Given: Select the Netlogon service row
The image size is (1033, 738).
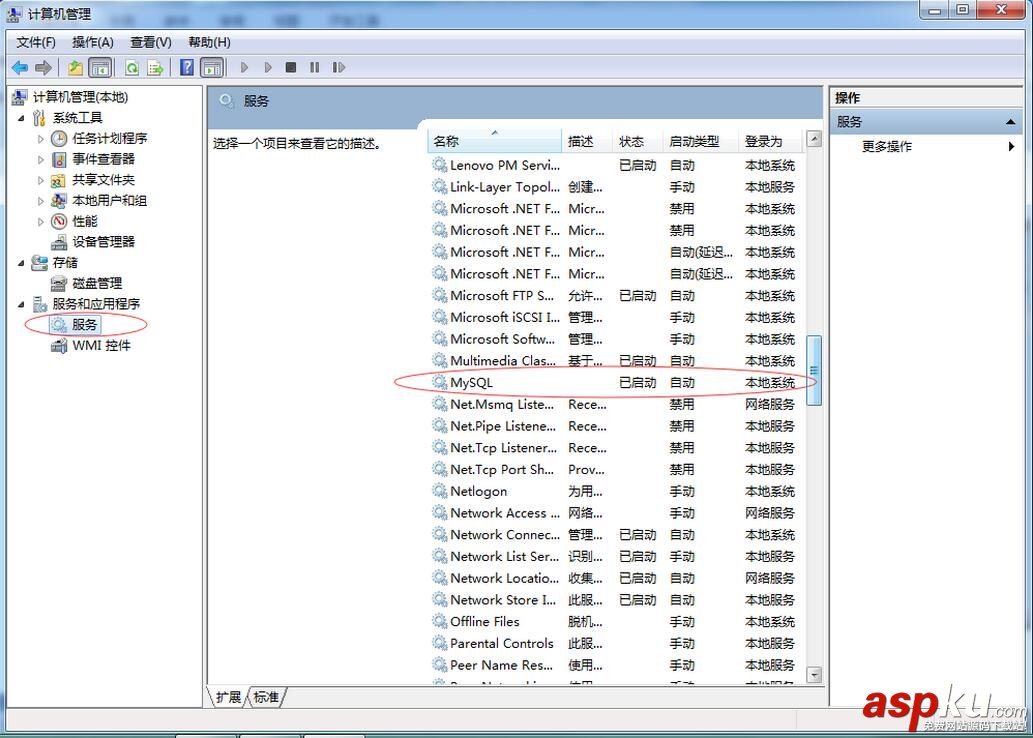Looking at the screenshot, I should (x=616, y=492).
